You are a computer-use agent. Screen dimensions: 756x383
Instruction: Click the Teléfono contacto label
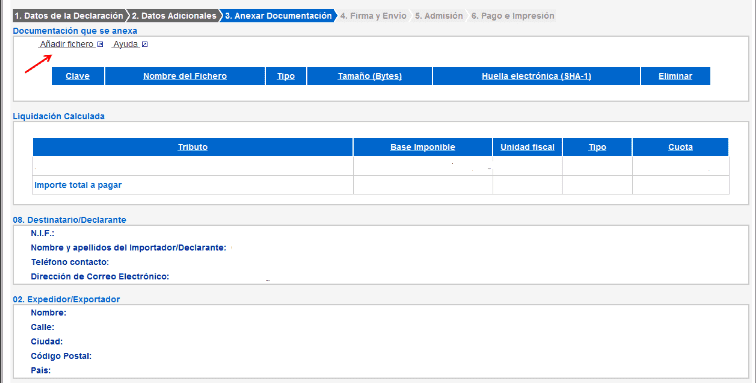click(x=69, y=262)
